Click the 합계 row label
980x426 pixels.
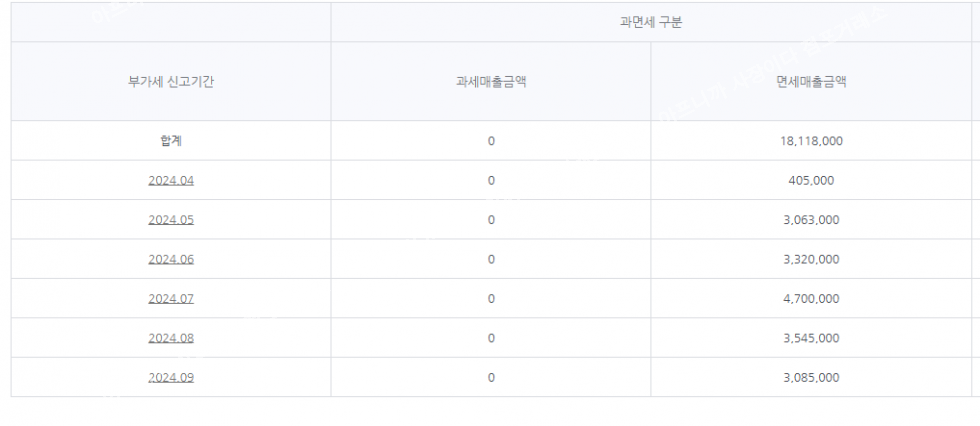170,141
